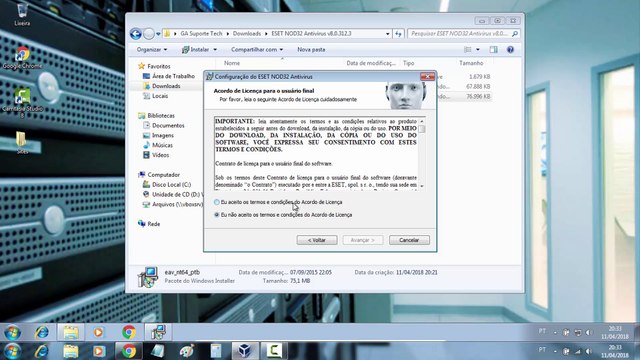Click the Cancelar button
Screen dimensions: 640x360
[x=409, y=240]
